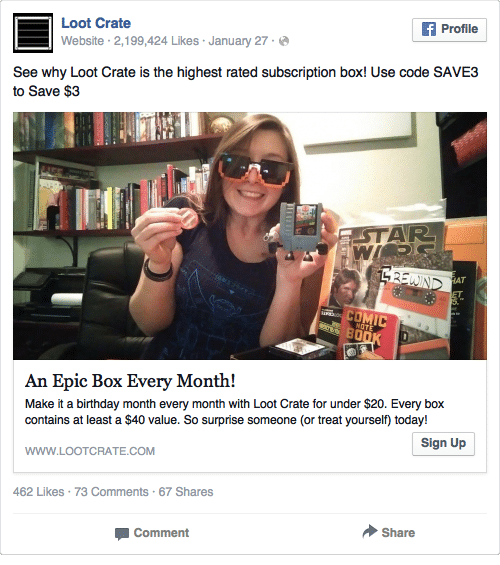This screenshot has height=565, width=500.
Task: Click the Website label under page name
Action: (82, 41)
